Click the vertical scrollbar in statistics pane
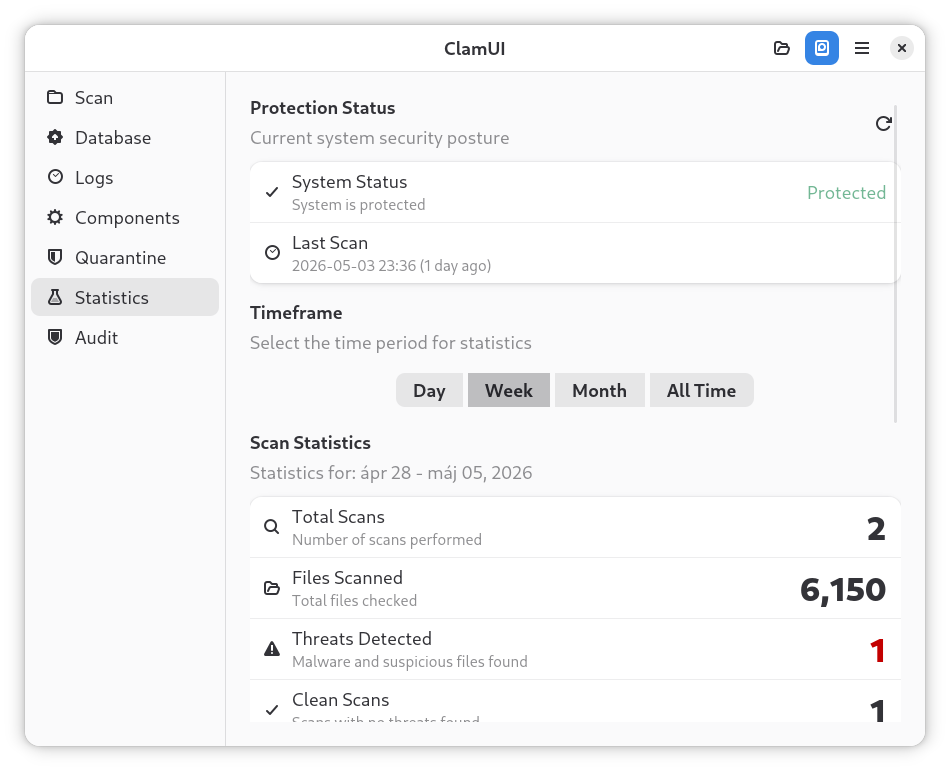 (x=895, y=264)
